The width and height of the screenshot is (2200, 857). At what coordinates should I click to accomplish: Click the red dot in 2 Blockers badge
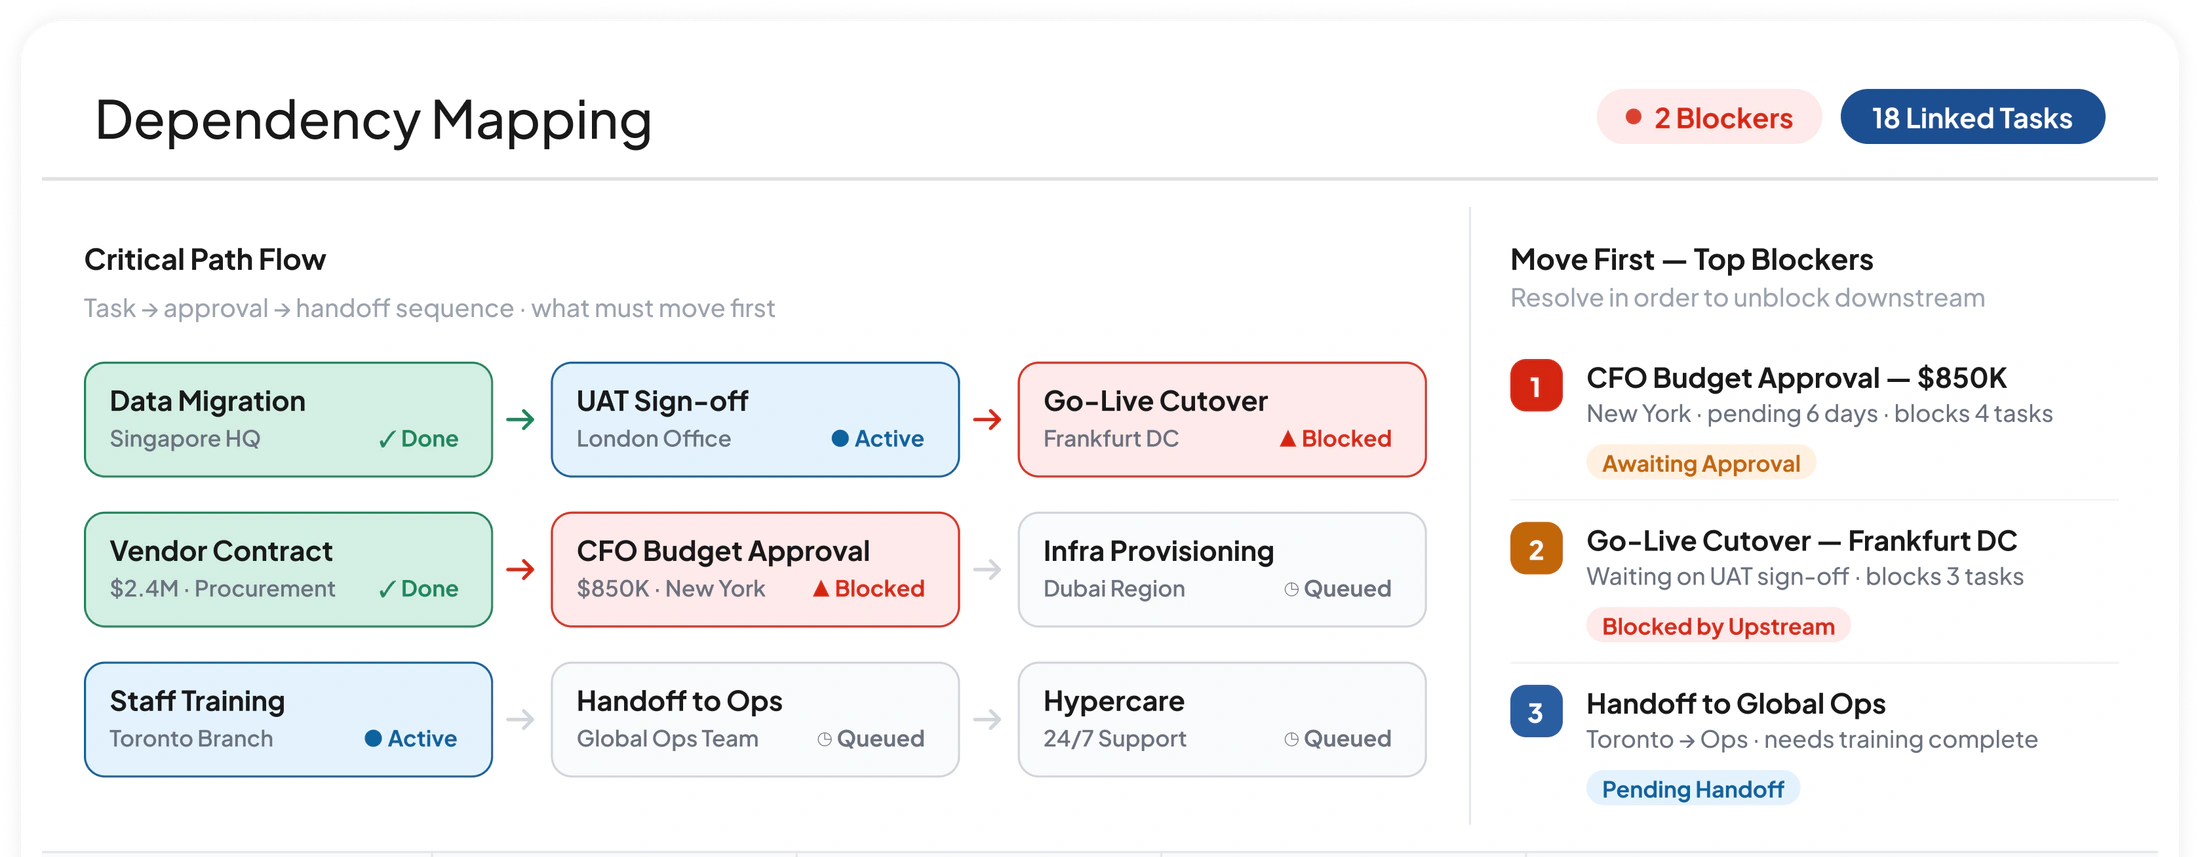click(x=1633, y=117)
